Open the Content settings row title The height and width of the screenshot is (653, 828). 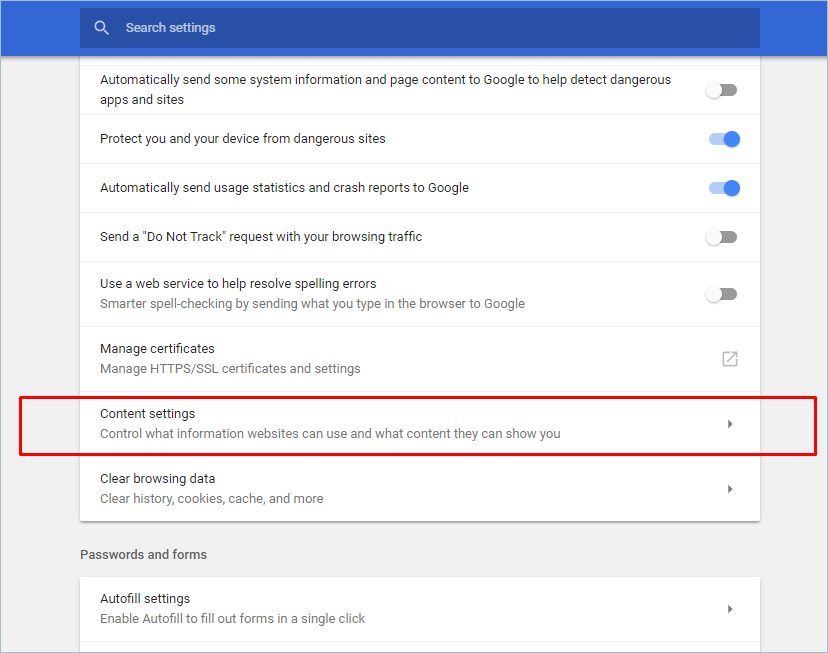147,414
